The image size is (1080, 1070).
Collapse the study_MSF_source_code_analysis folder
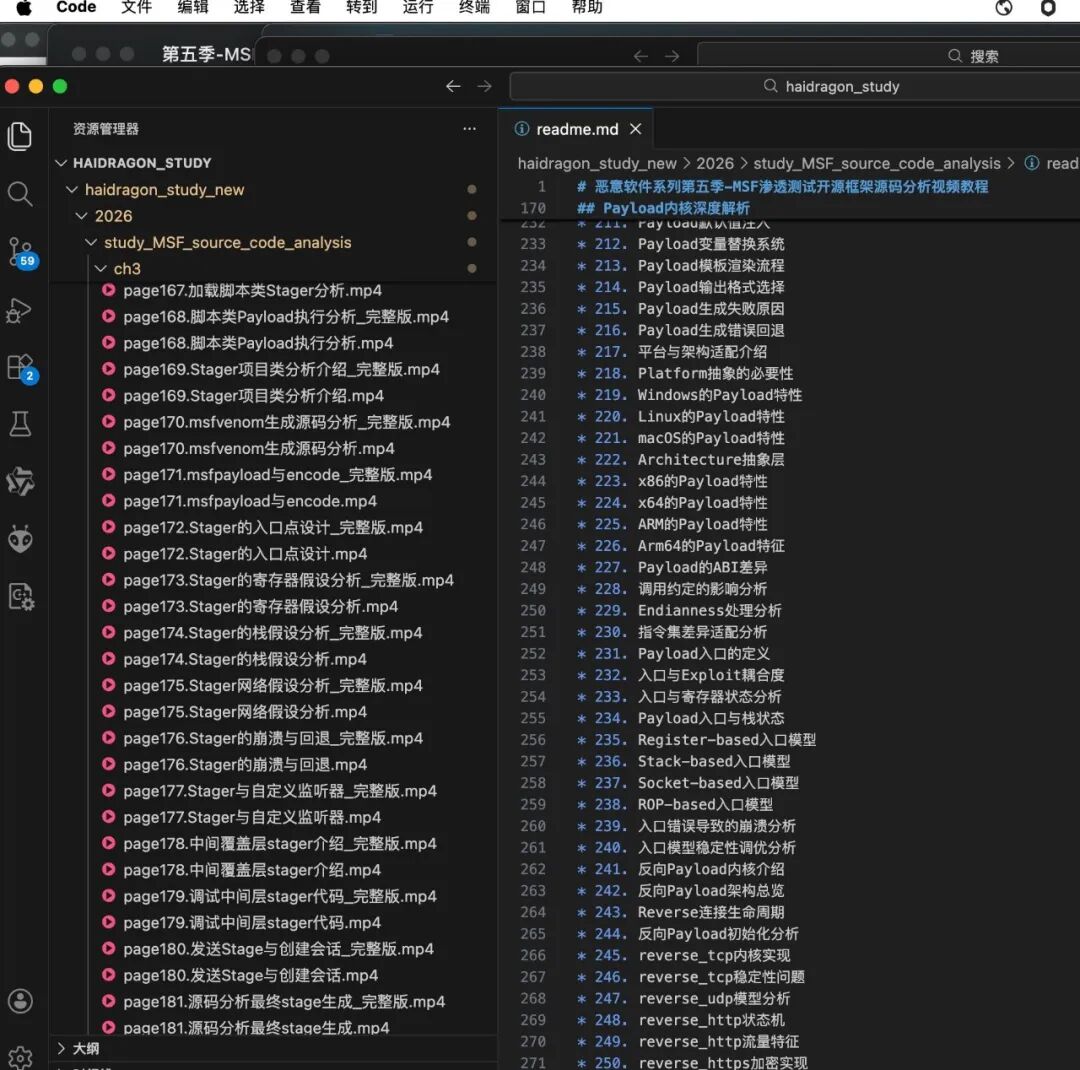point(91,243)
